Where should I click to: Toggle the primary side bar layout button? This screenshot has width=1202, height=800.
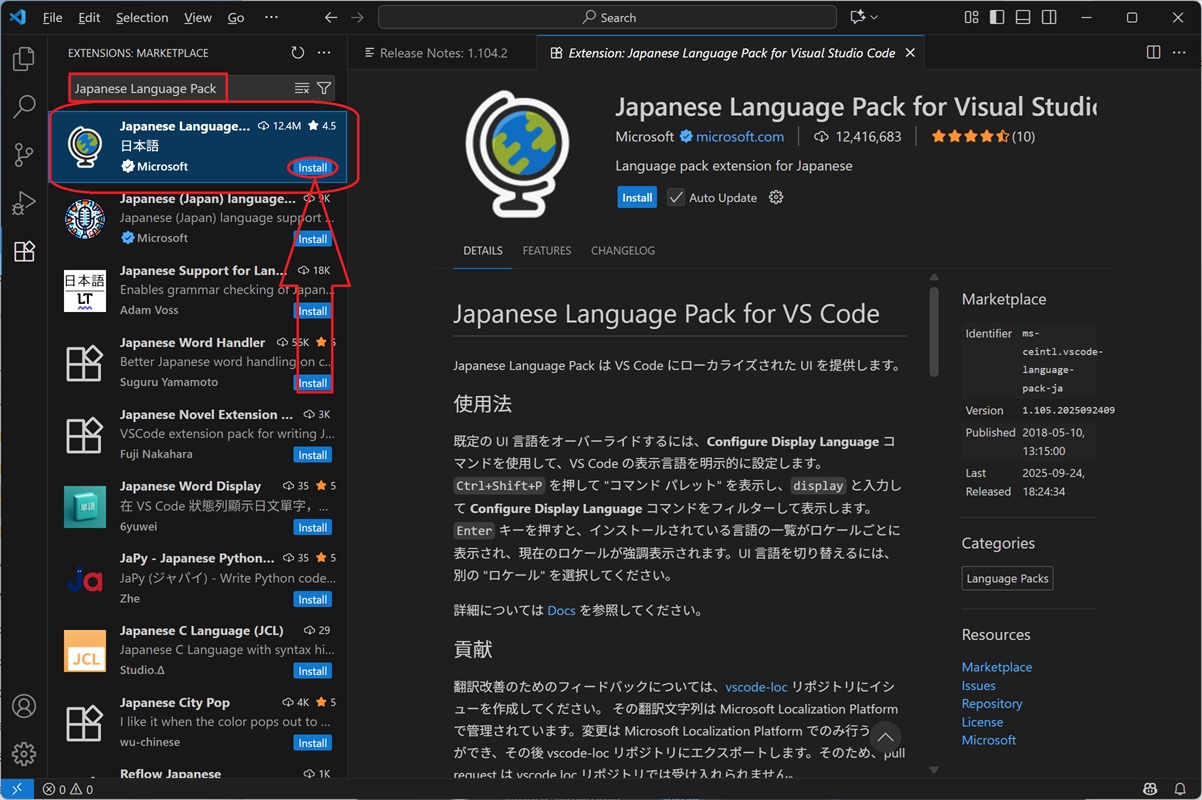coord(997,18)
